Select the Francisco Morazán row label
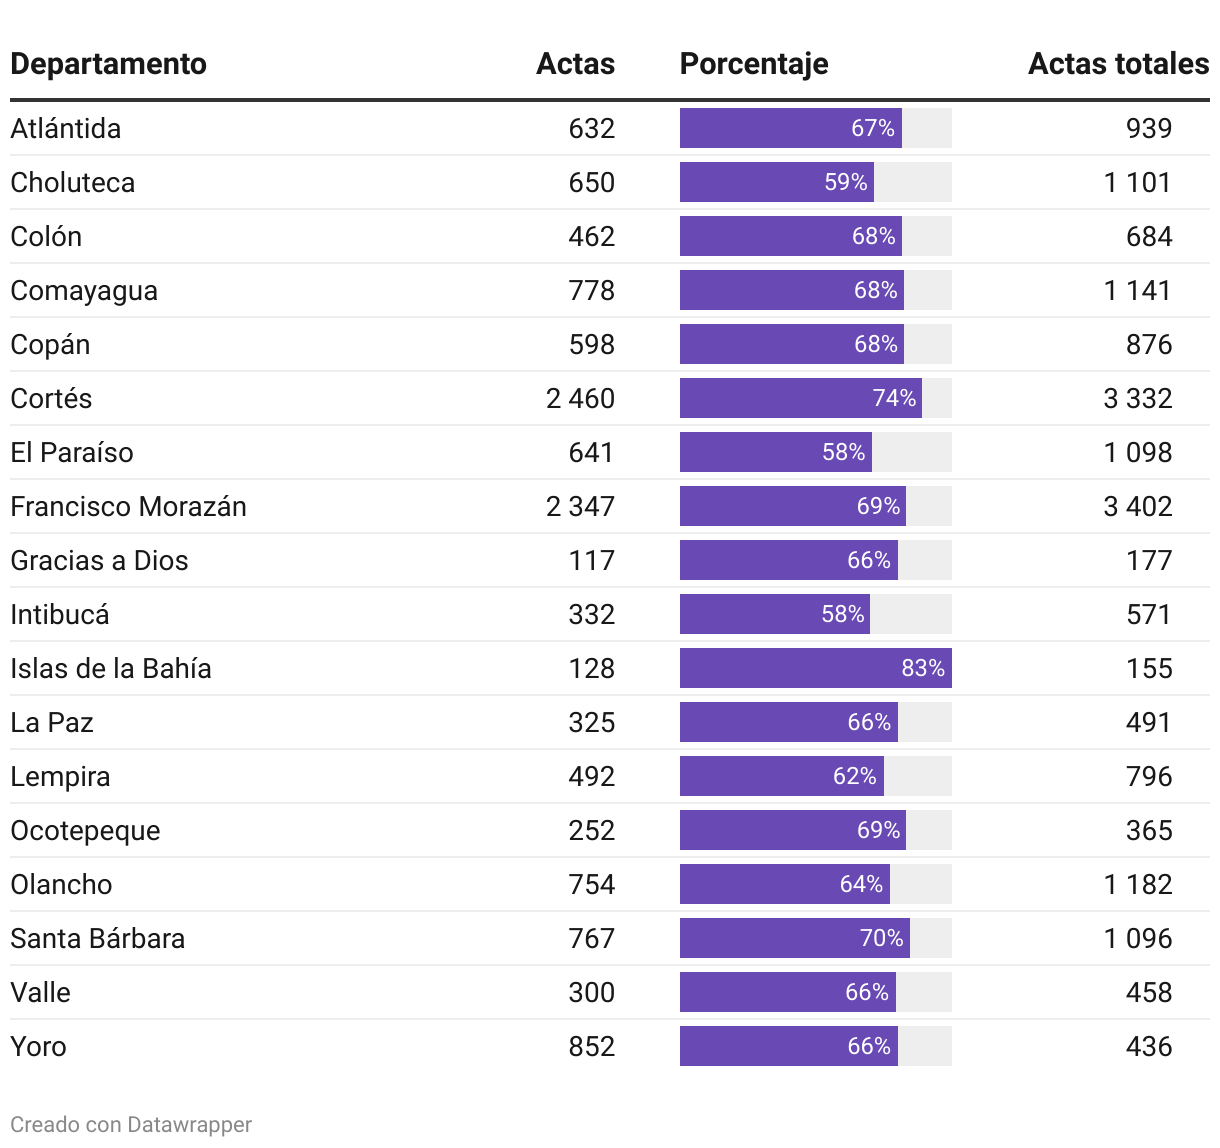Viewport: 1220px width, 1148px height. [128, 506]
